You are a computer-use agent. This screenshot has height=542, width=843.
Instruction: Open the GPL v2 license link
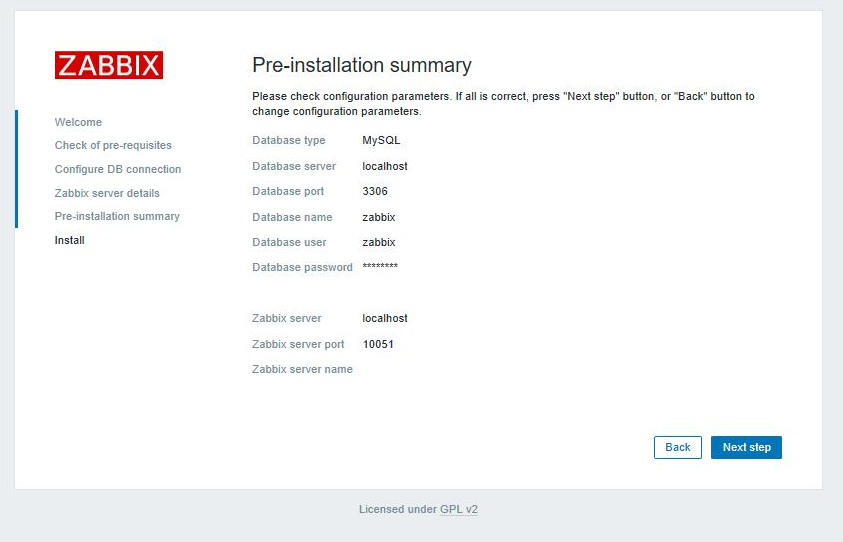[x=459, y=509]
